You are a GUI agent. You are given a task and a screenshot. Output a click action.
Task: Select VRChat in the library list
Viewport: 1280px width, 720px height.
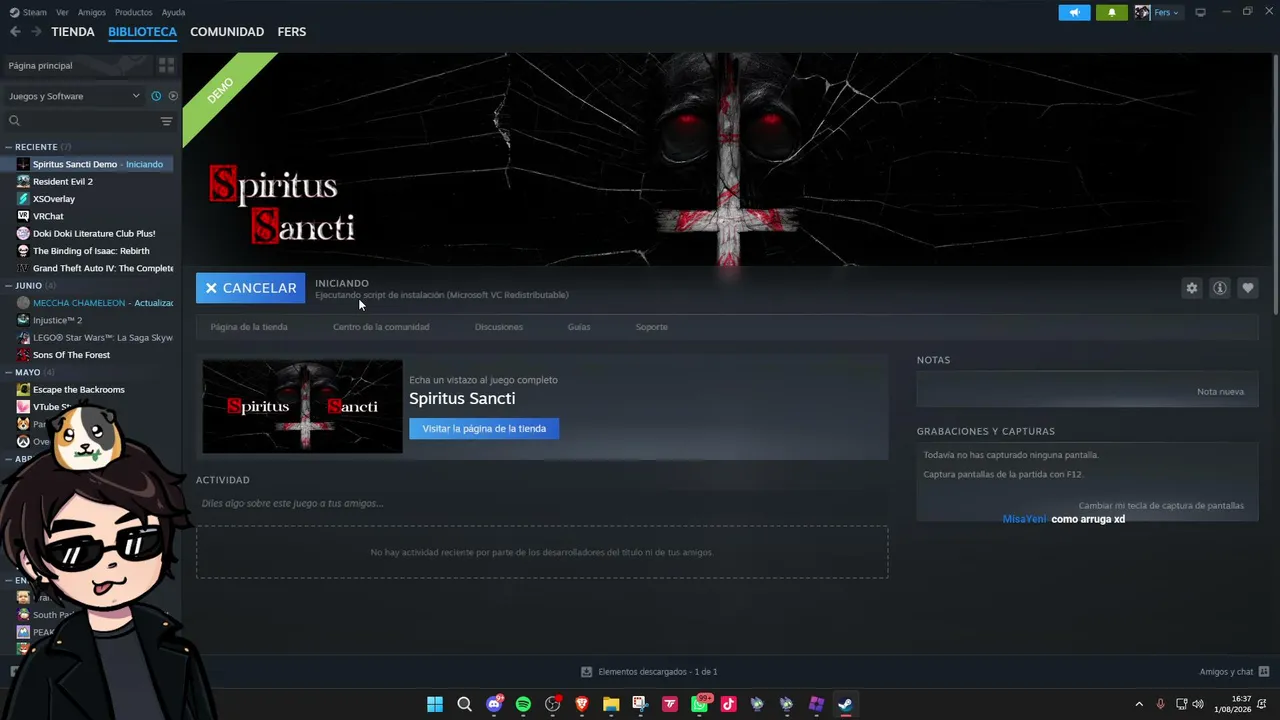[90, 216]
